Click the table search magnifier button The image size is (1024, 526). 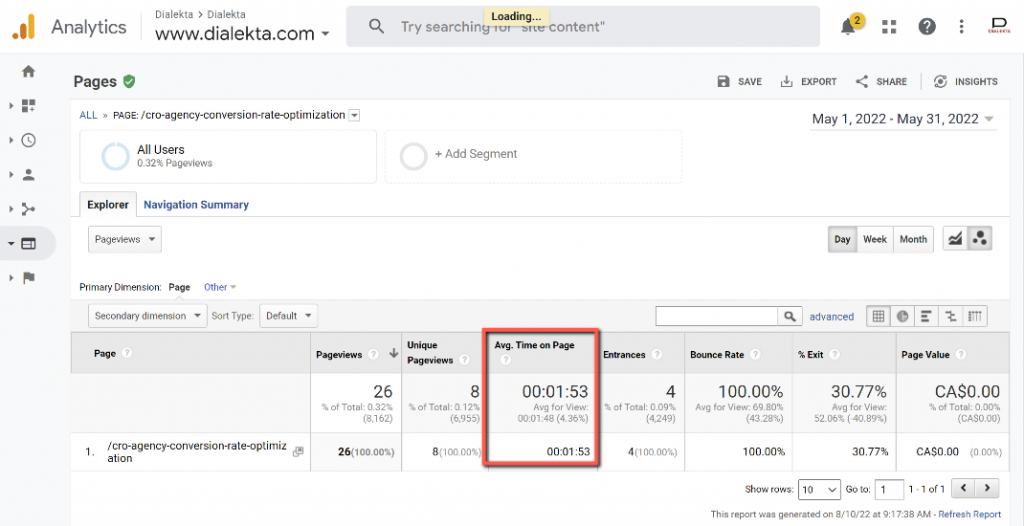pos(790,316)
